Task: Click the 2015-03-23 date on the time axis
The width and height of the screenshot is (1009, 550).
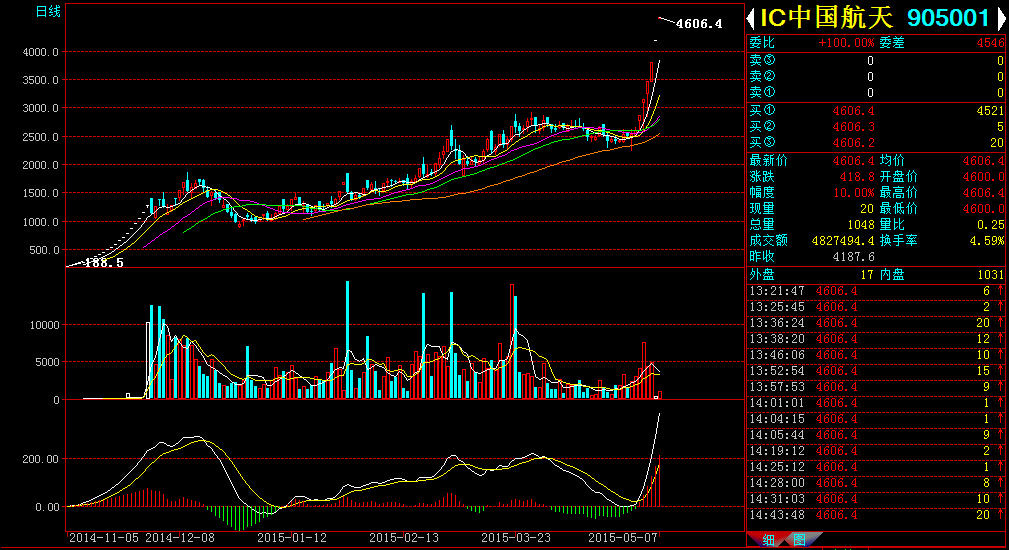Action: tap(516, 538)
